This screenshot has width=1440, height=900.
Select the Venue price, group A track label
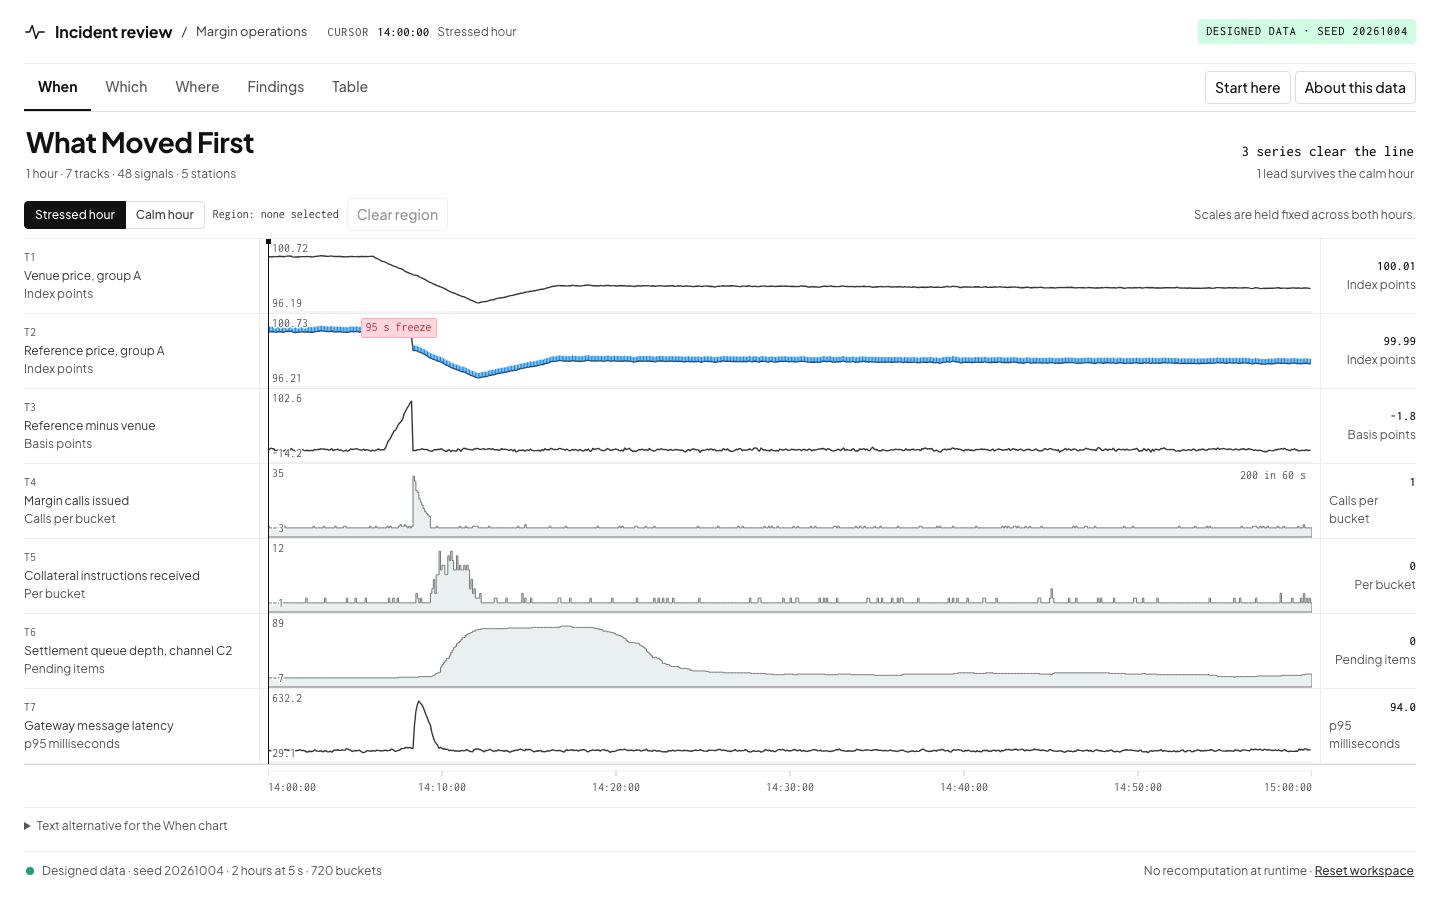(82, 276)
